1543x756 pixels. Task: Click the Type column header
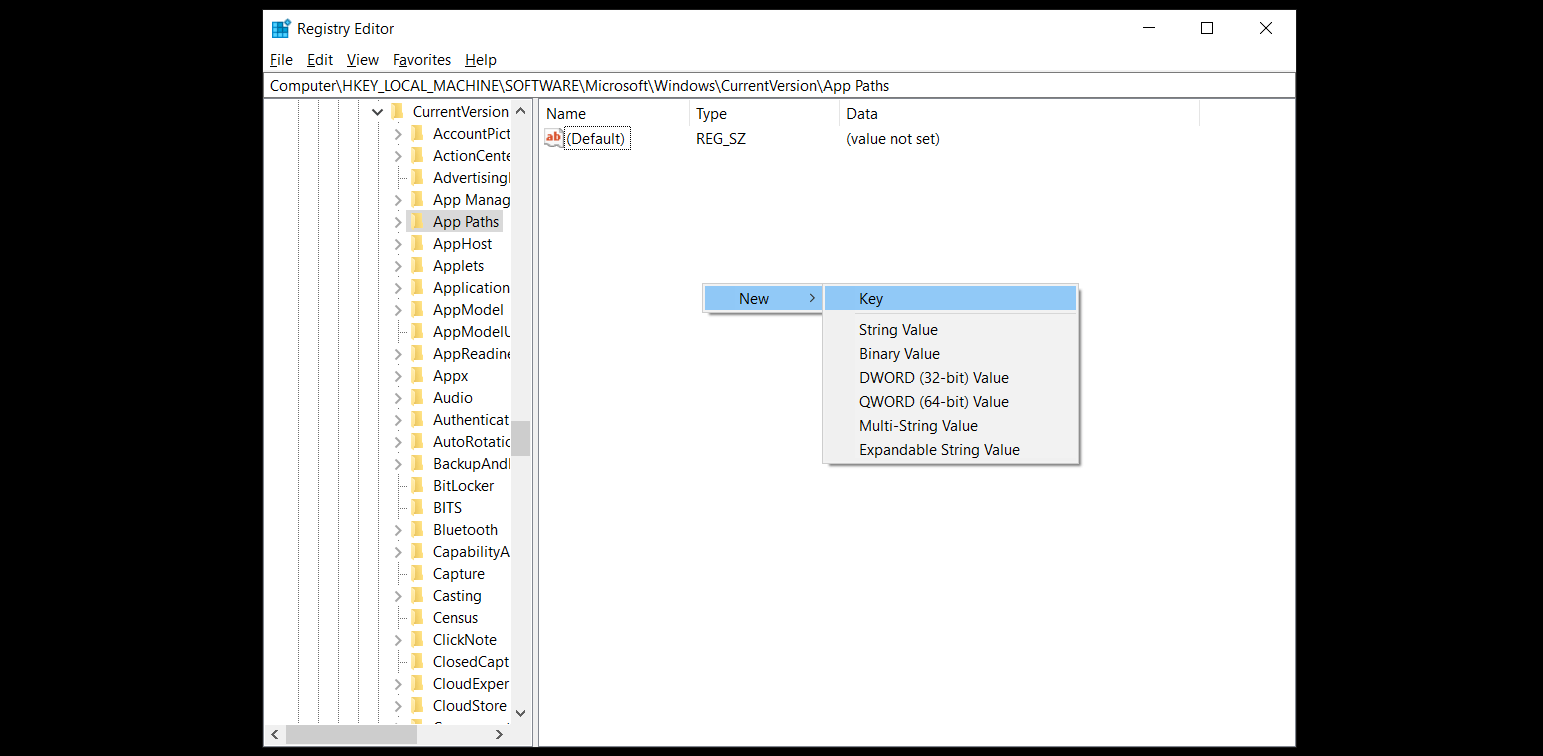(x=764, y=114)
